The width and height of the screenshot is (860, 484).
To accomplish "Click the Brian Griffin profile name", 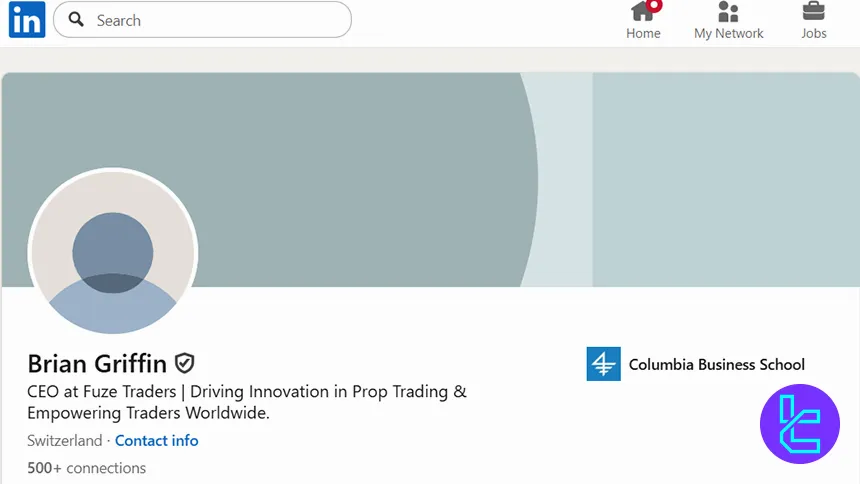I will pos(97,363).
